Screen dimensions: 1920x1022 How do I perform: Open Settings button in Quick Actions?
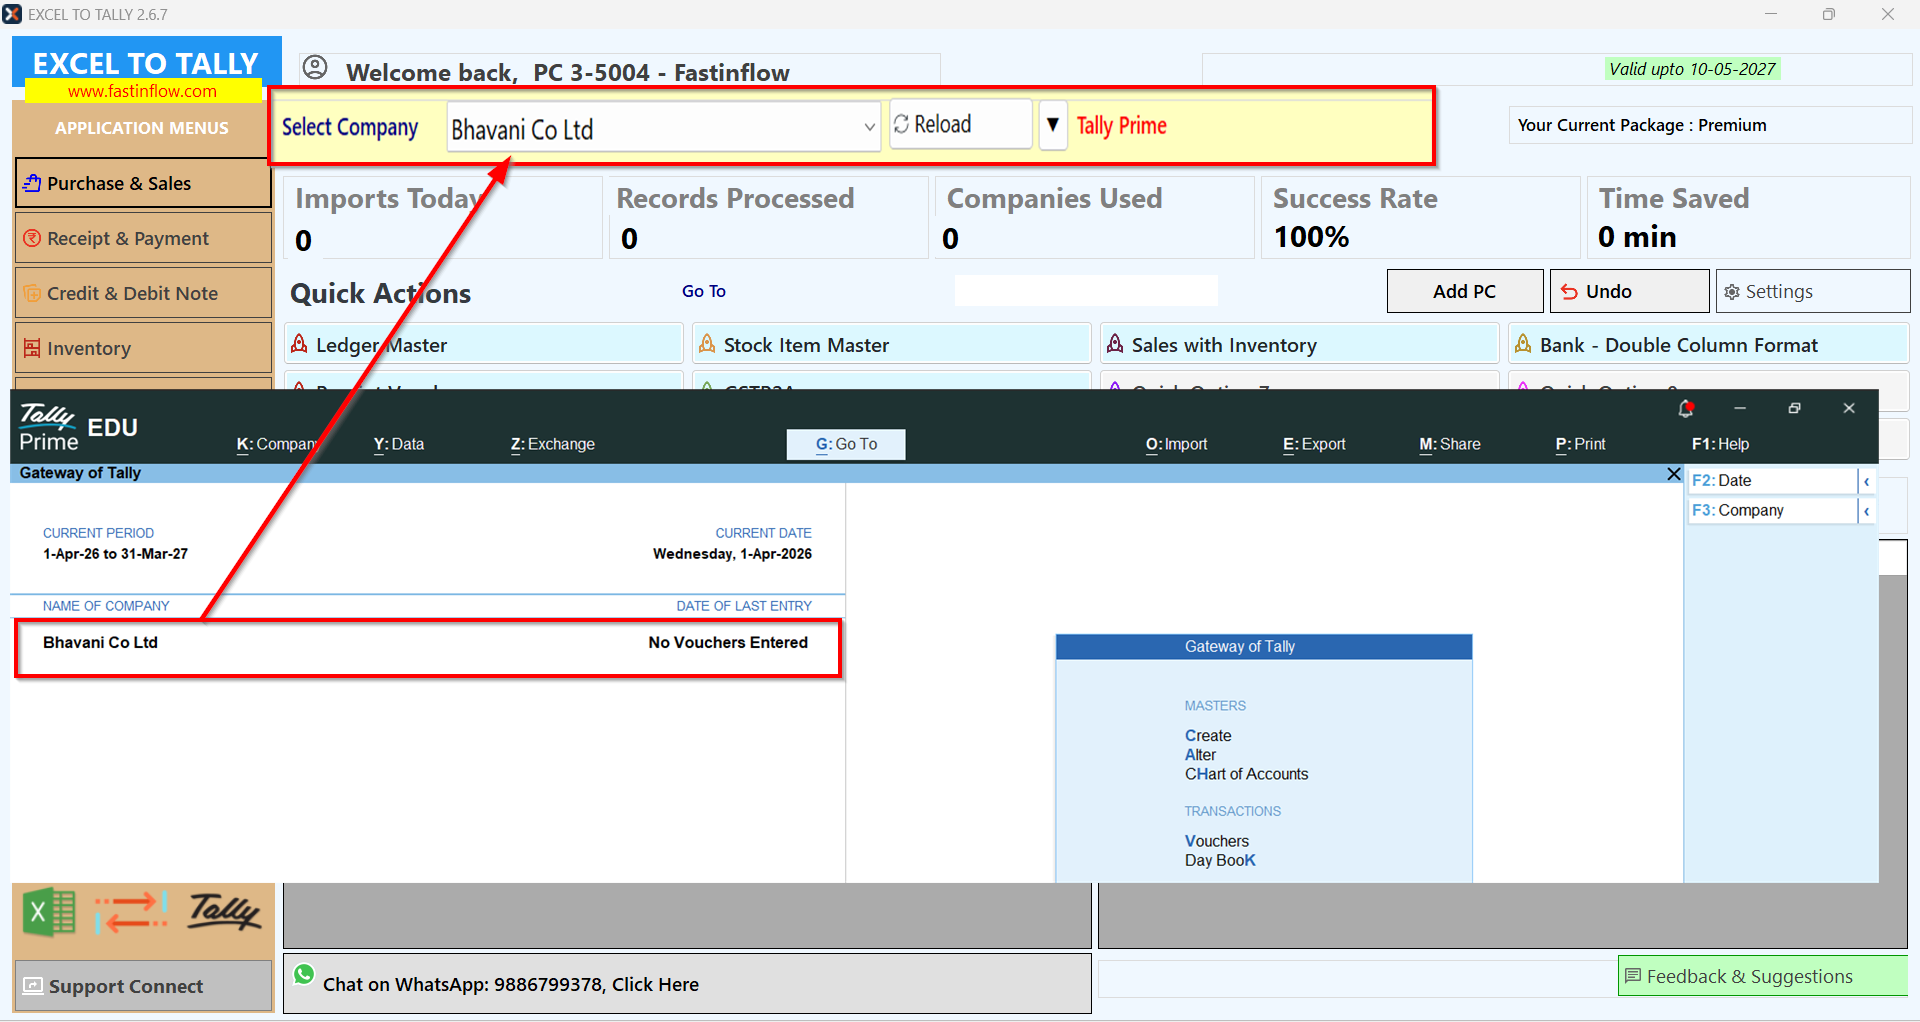click(x=1813, y=291)
